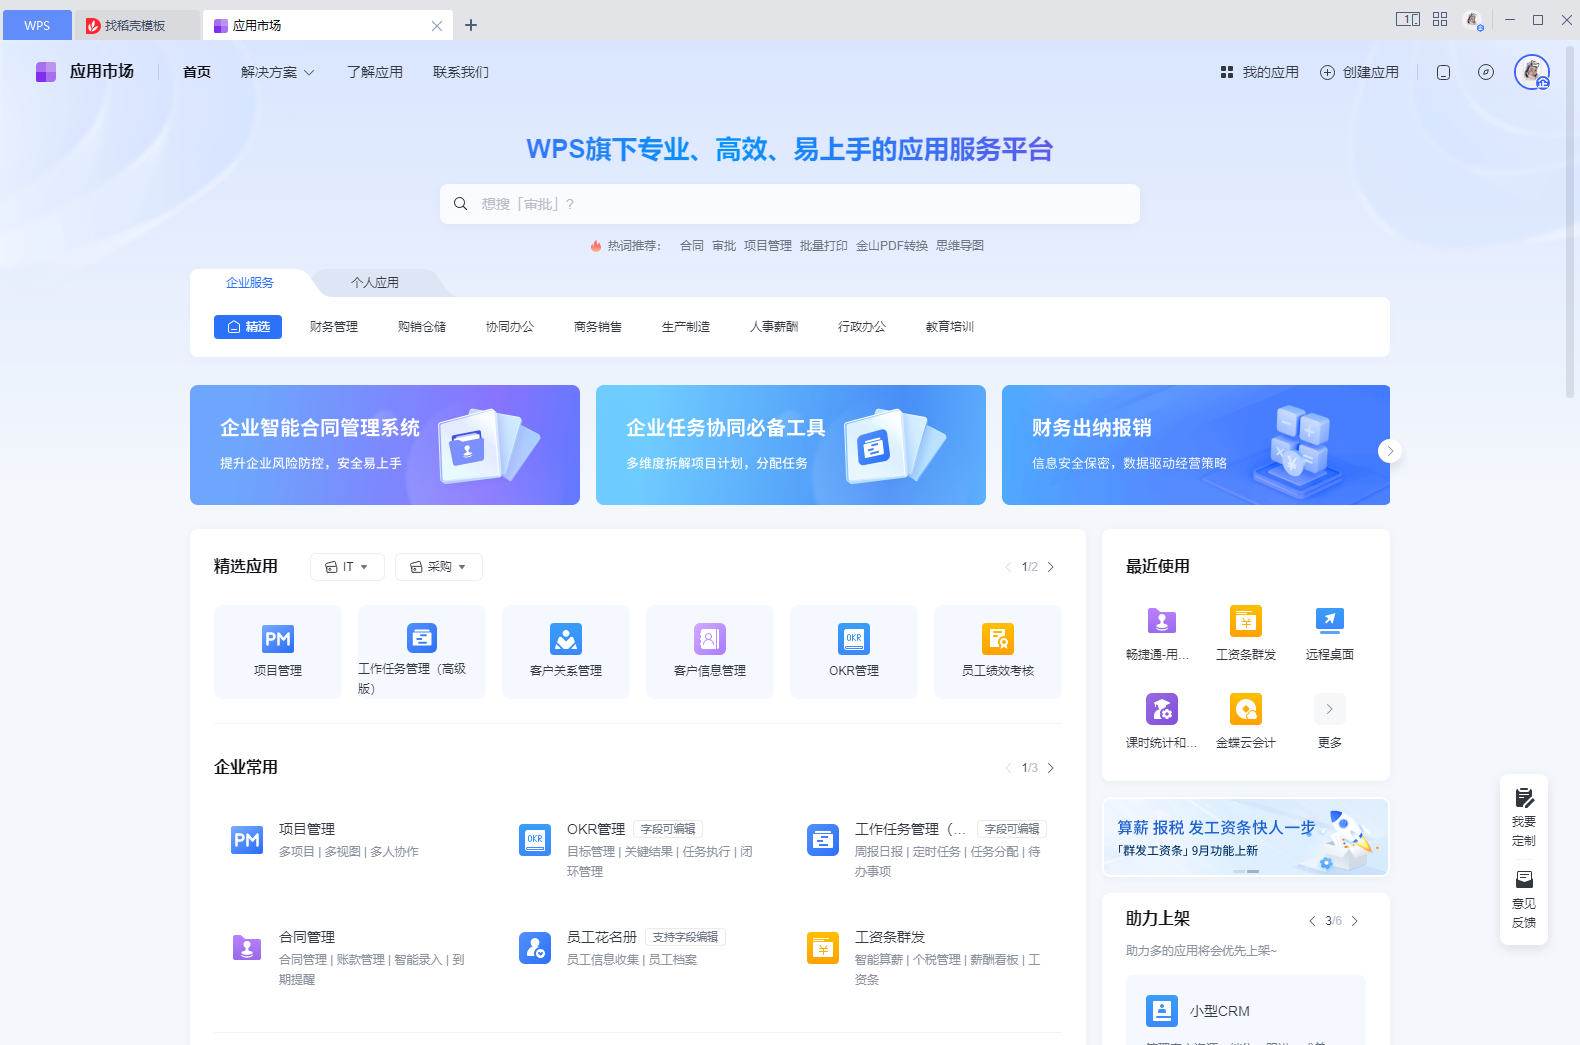The image size is (1580, 1045).
Task: Select the 购销仓储 category
Action: (x=422, y=327)
